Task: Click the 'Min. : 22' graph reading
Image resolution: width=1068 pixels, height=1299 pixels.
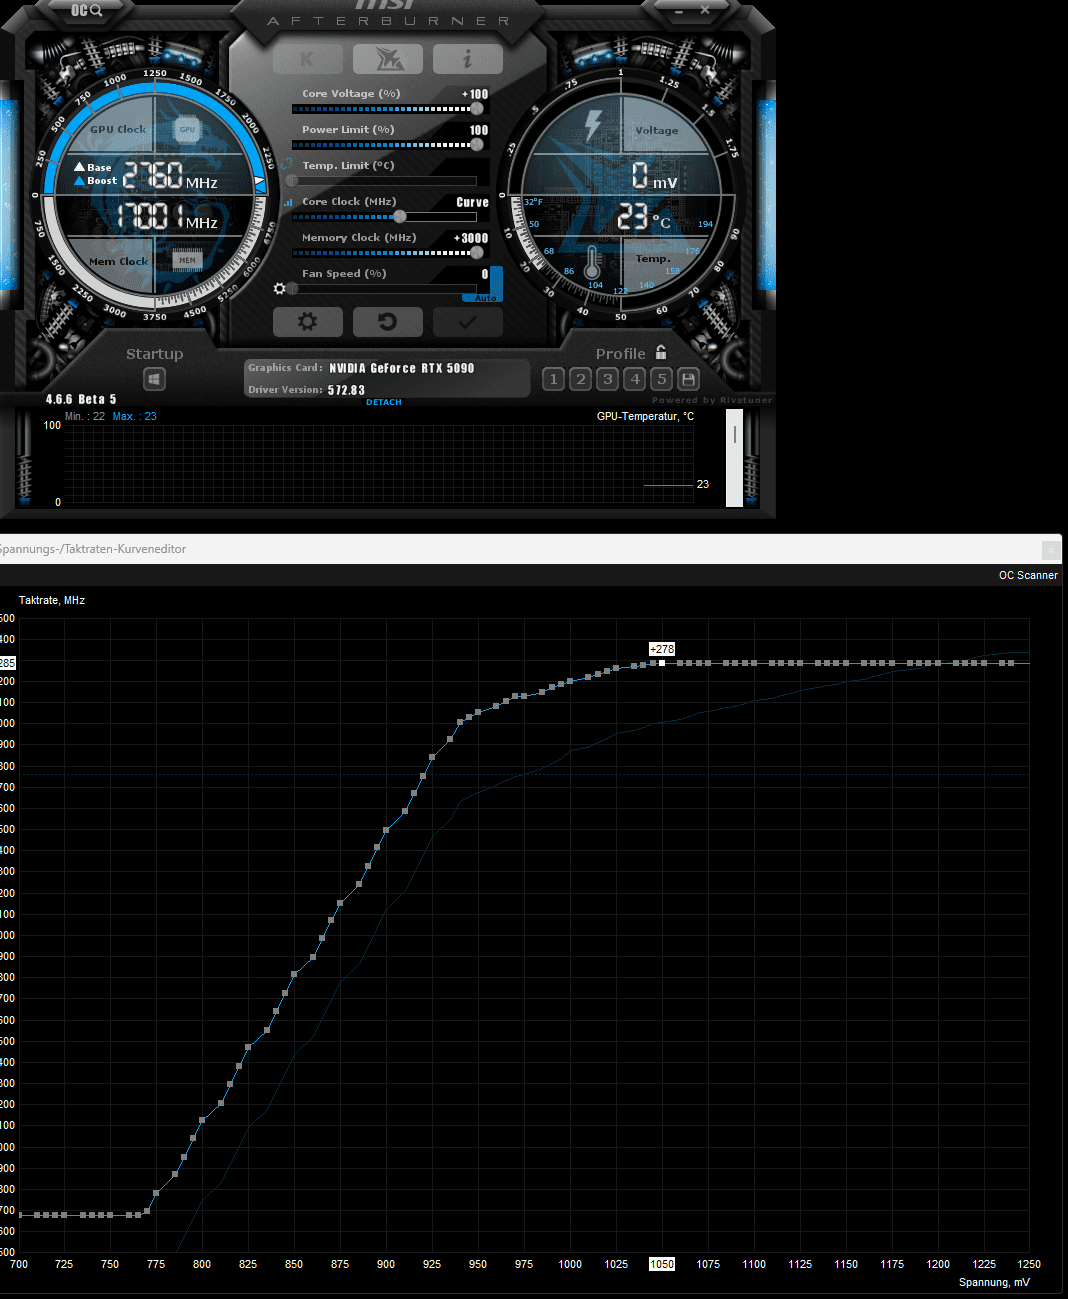Action: [x=85, y=416]
